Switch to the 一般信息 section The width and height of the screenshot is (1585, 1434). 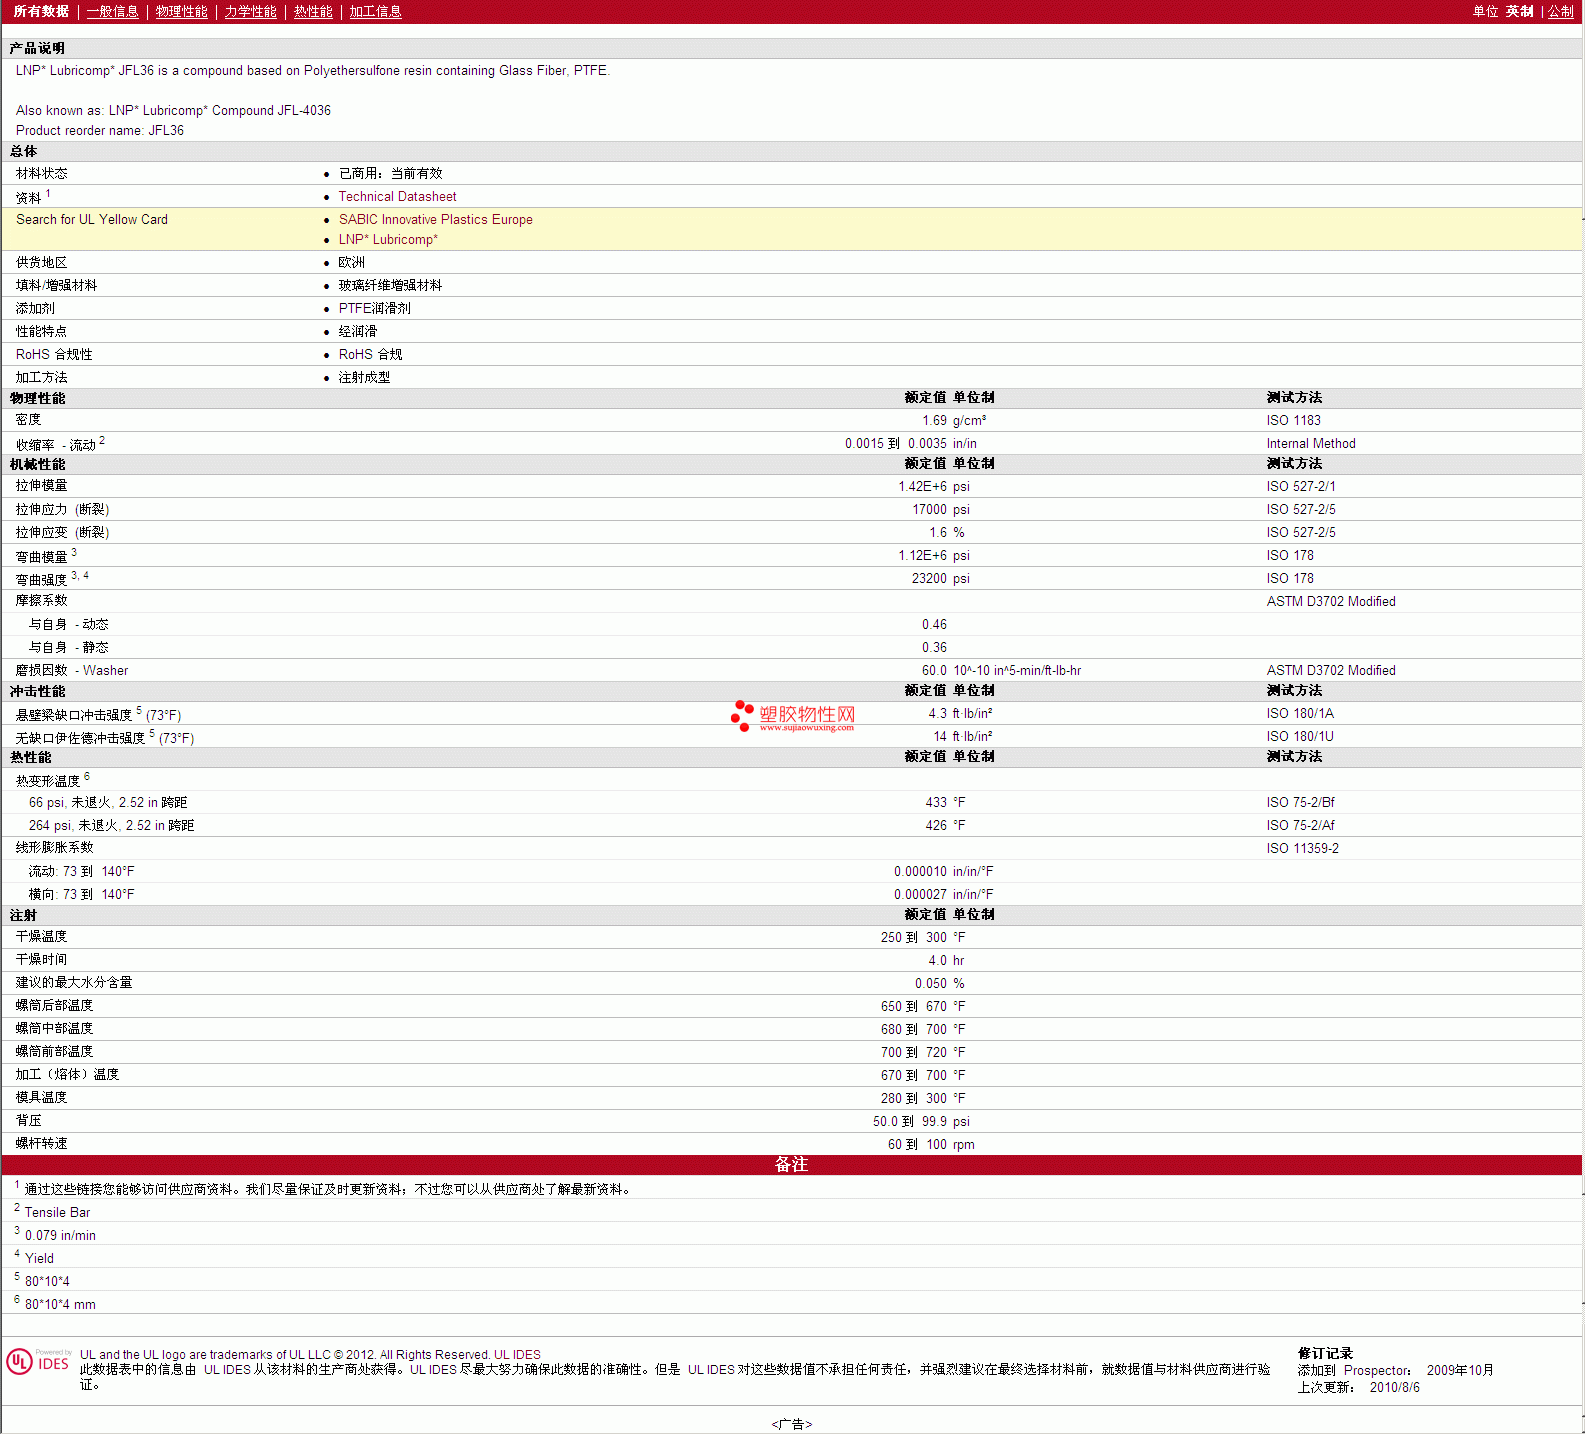coord(112,12)
